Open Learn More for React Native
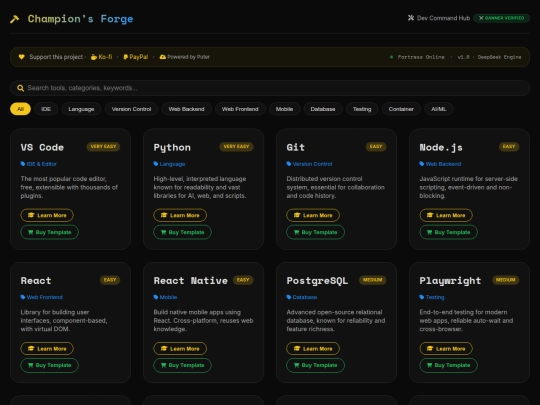 click(180, 349)
